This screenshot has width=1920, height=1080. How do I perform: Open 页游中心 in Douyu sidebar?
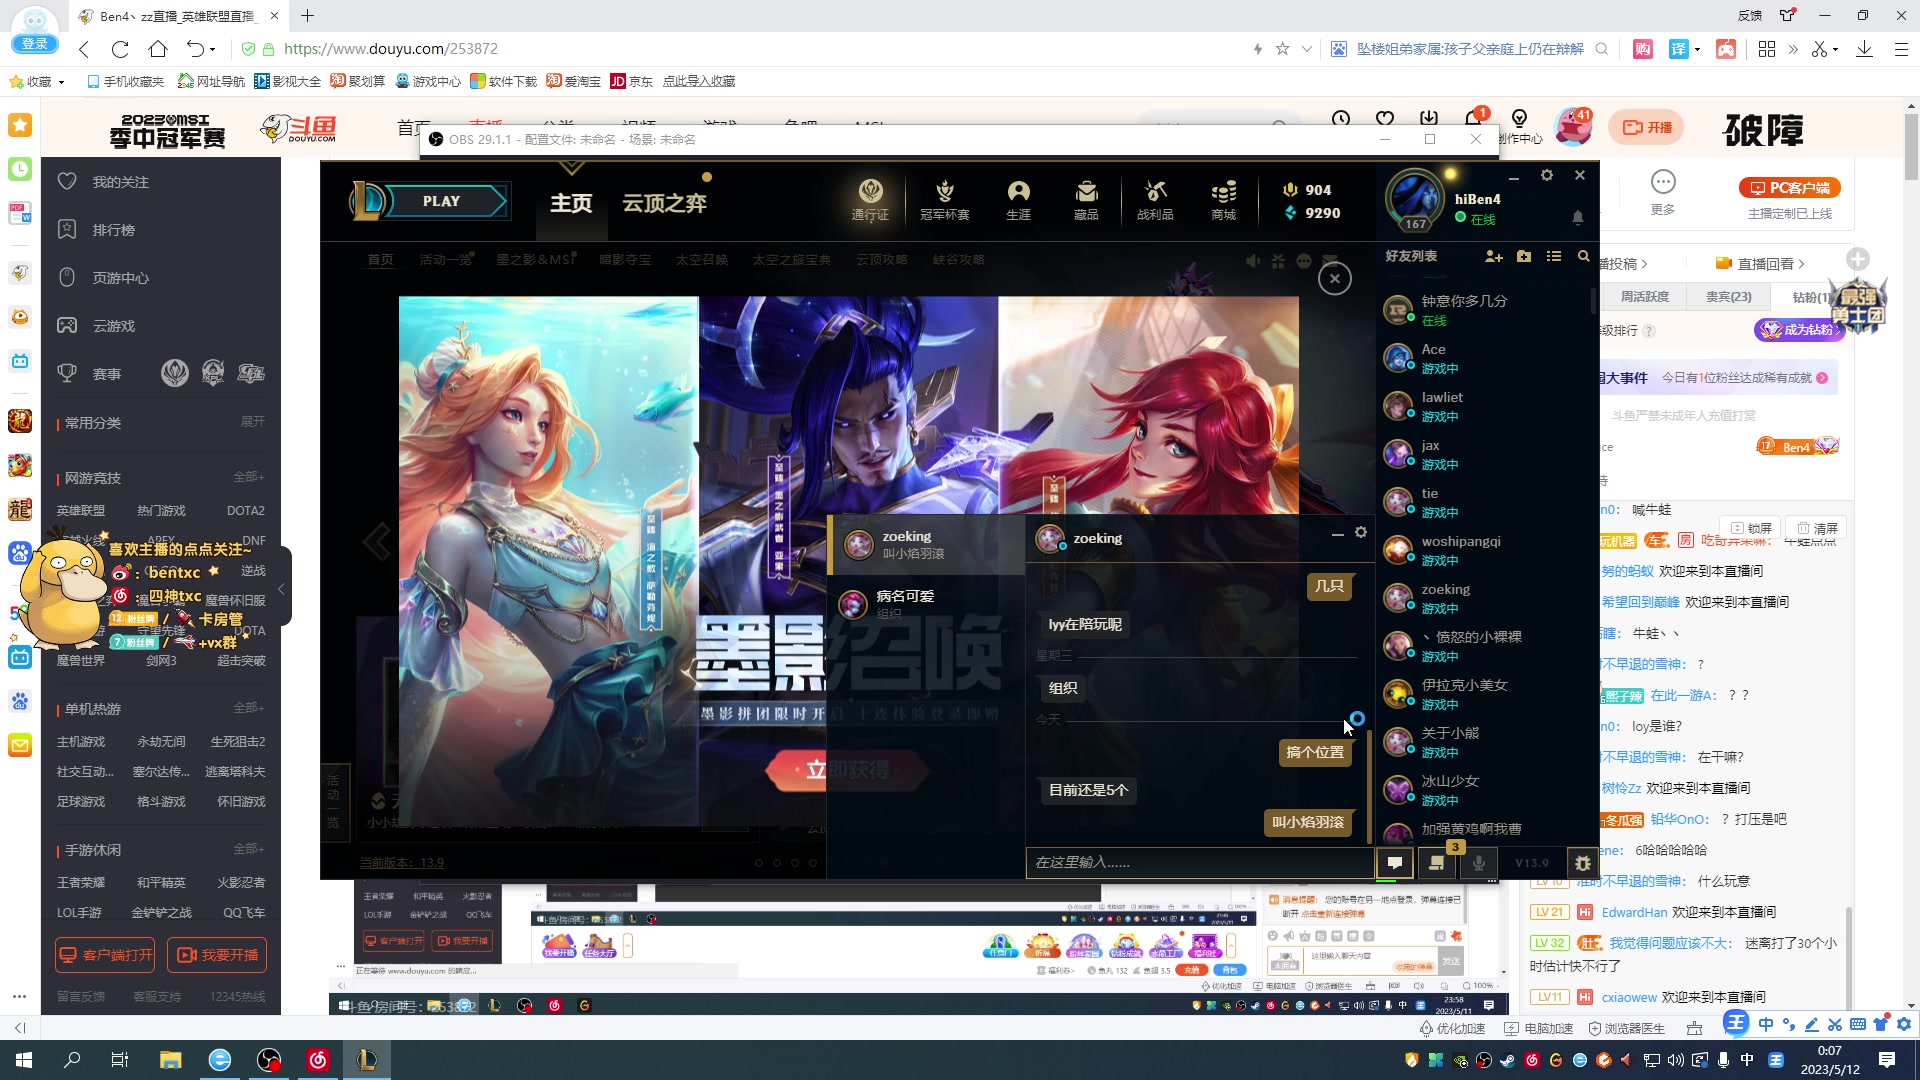pyautogui.click(x=120, y=278)
